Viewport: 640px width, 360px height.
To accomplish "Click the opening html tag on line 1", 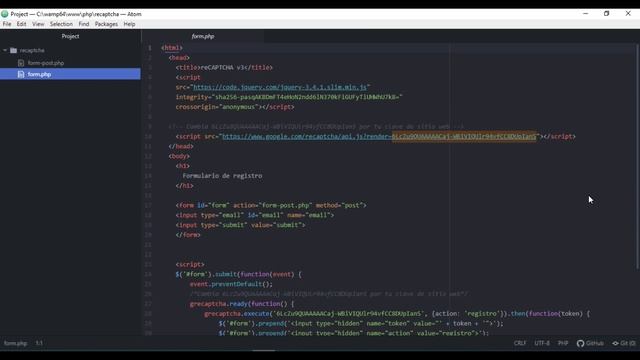I will (172, 48).
